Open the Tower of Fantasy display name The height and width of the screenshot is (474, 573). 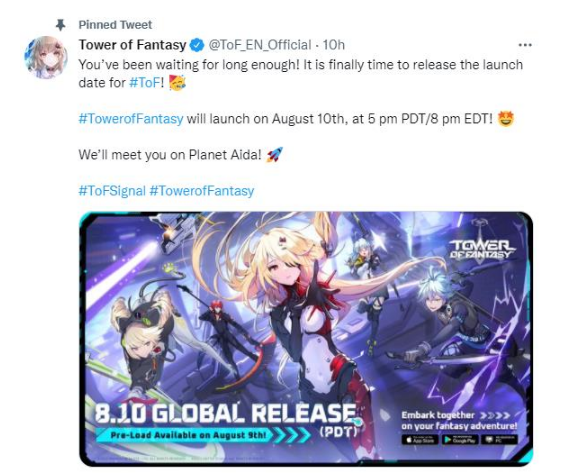tap(133, 45)
